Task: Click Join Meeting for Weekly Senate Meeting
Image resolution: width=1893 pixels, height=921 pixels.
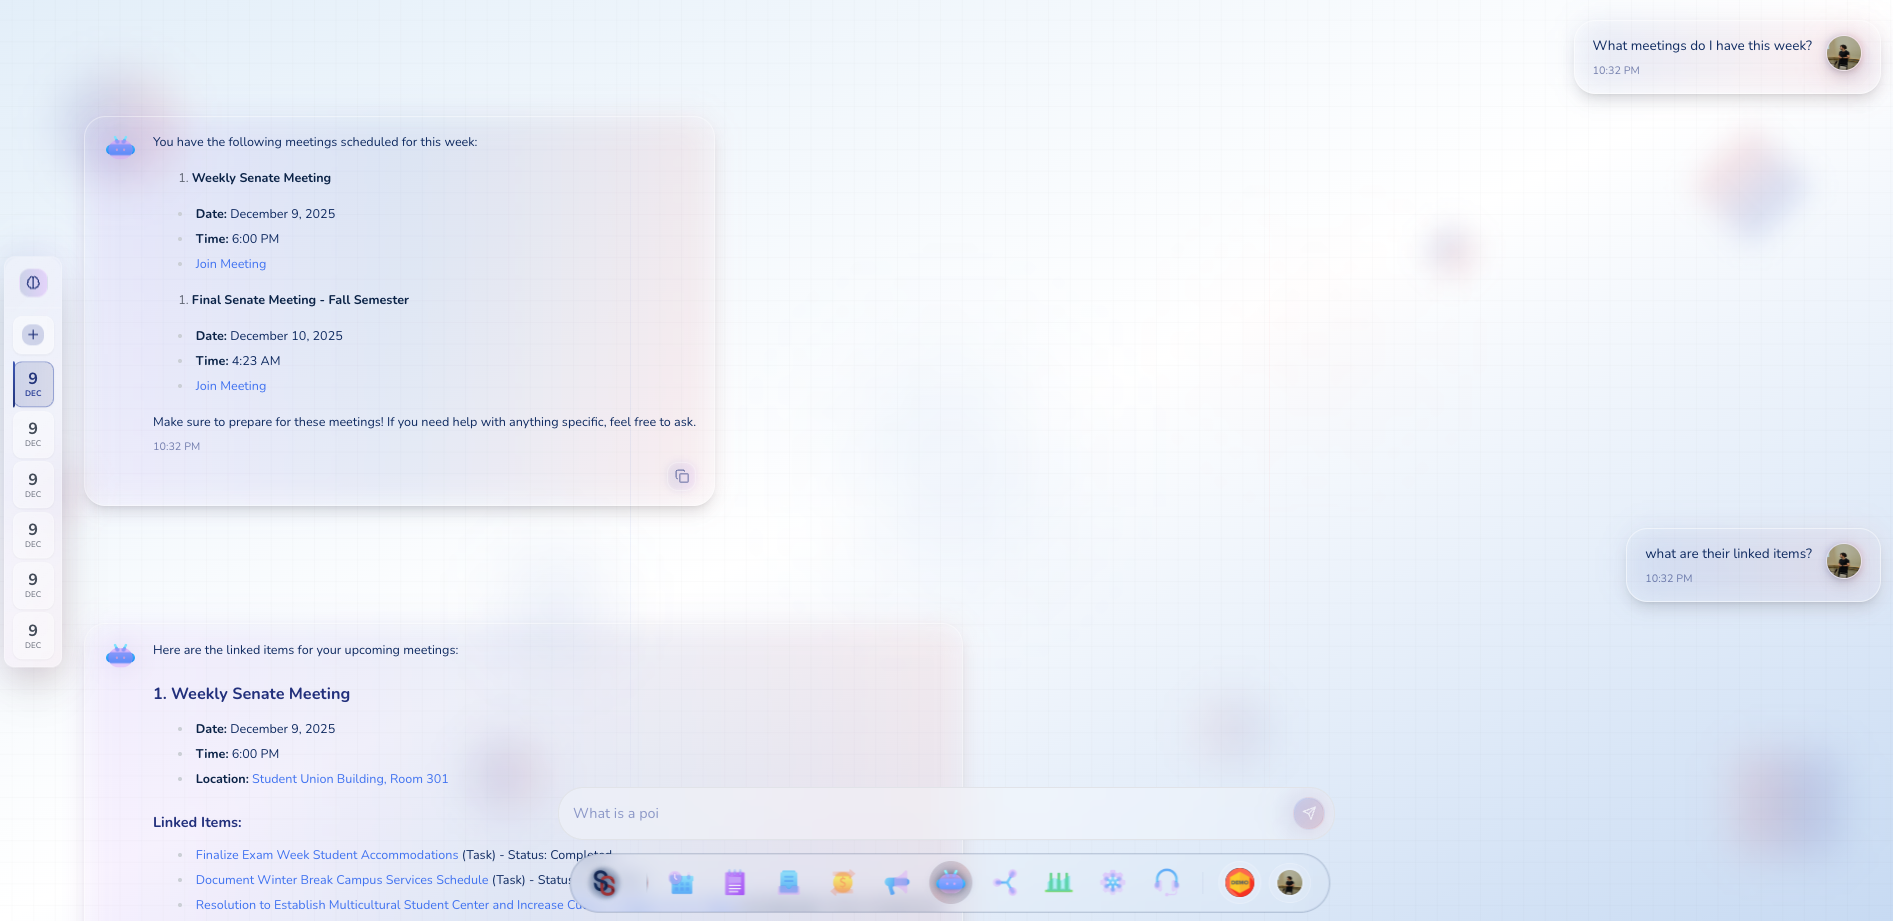Action: (x=230, y=263)
